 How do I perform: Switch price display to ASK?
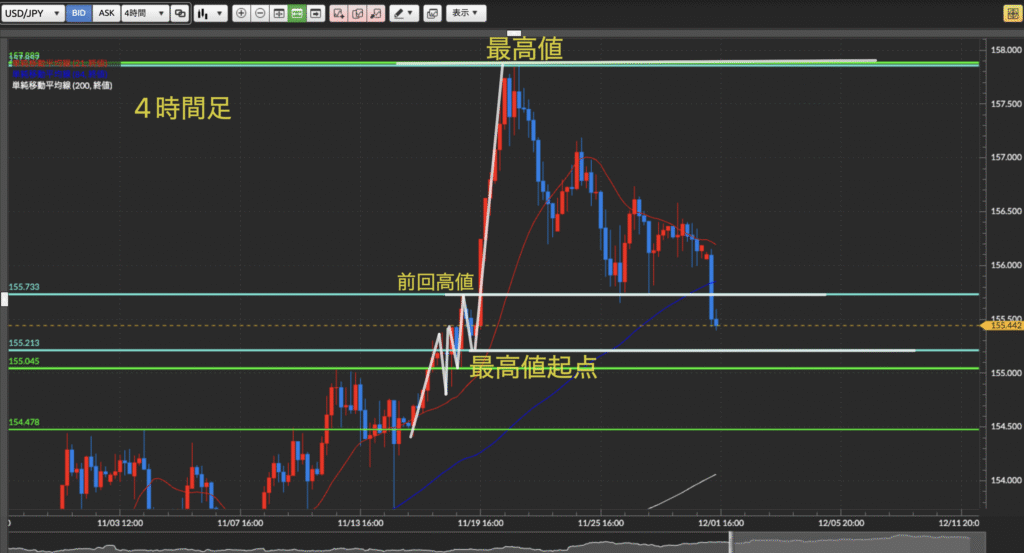[x=107, y=14]
